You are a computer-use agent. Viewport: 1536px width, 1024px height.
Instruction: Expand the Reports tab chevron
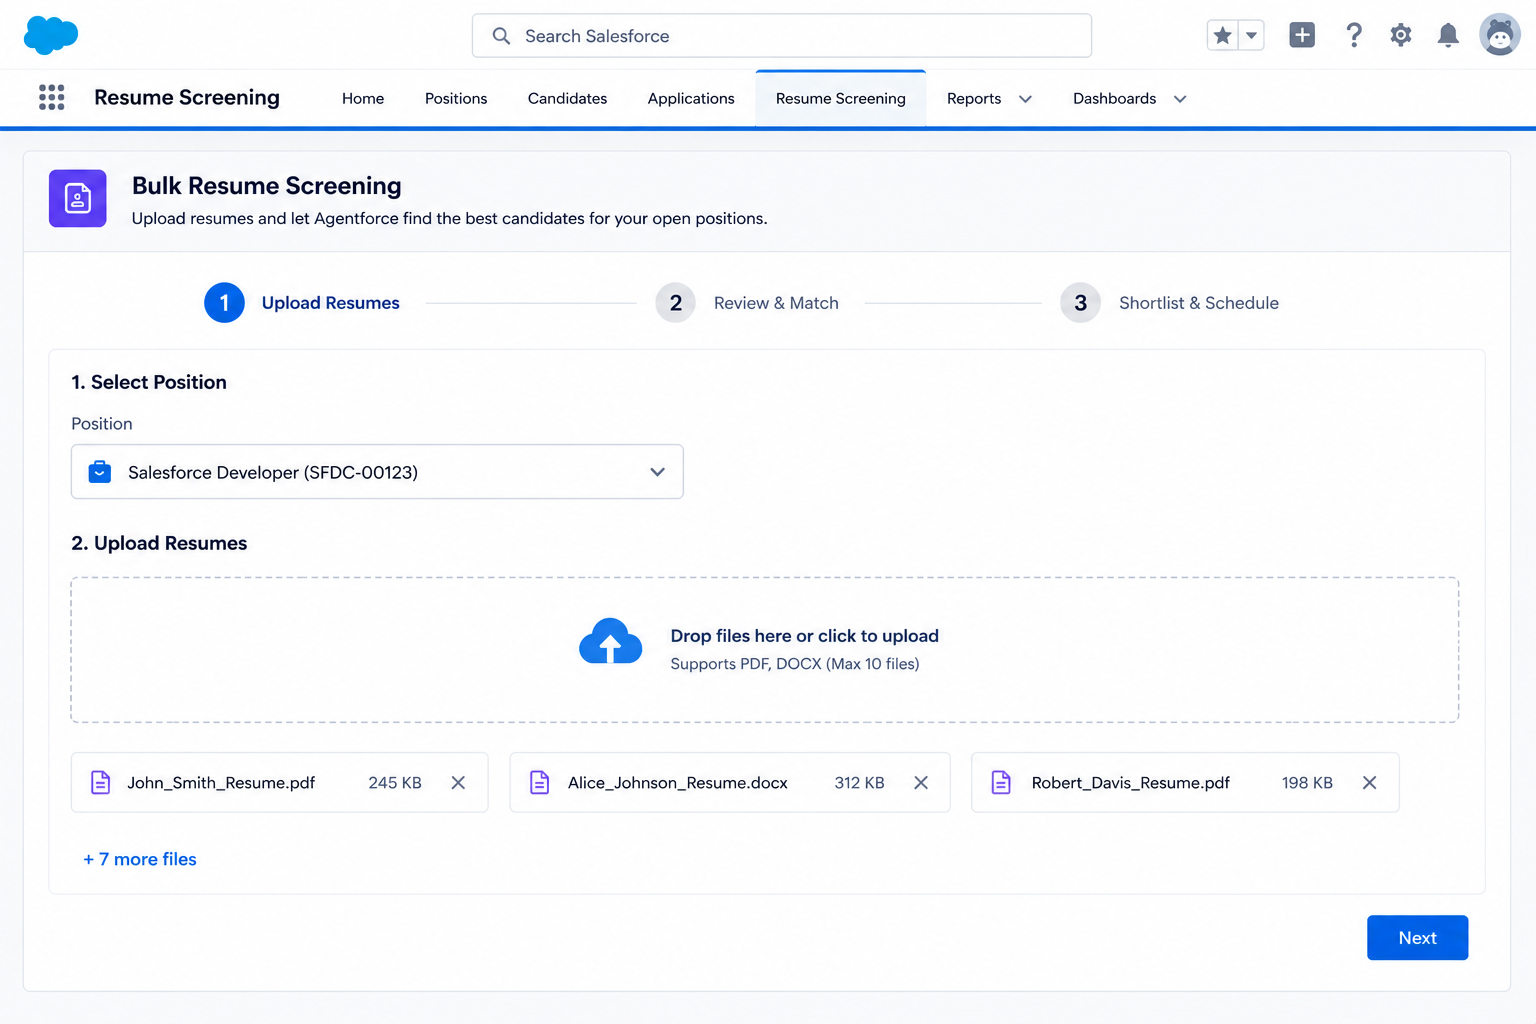tap(1025, 99)
